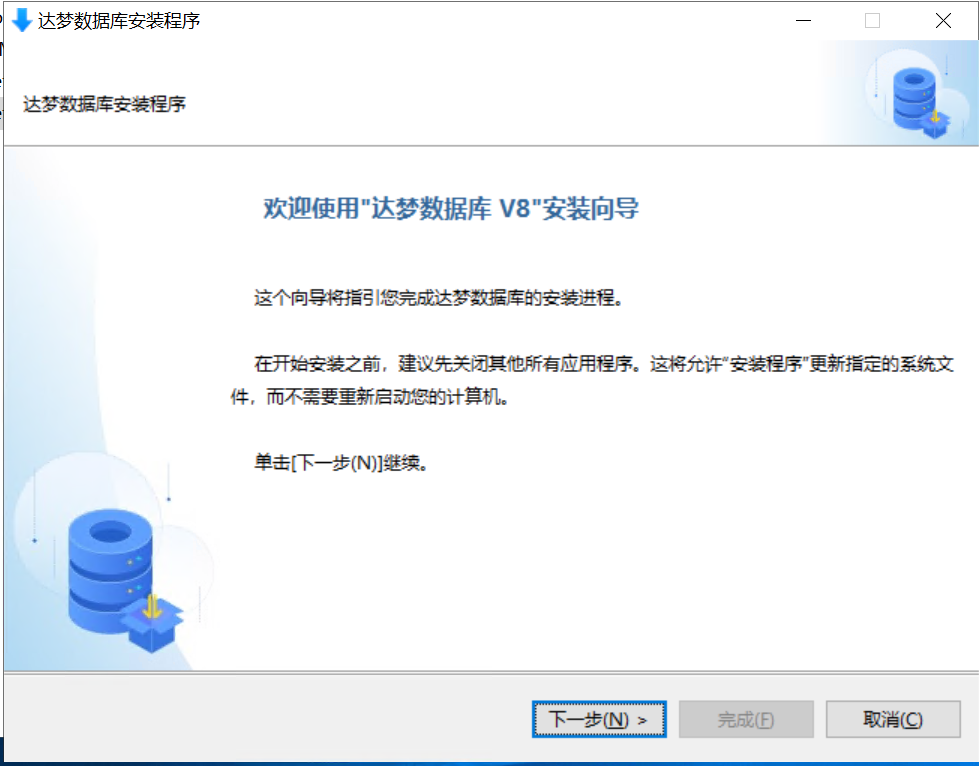The width and height of the screenshot is (979, 766).
Task: Click the disabled 完成(F) button
Action: click(746, 719)
